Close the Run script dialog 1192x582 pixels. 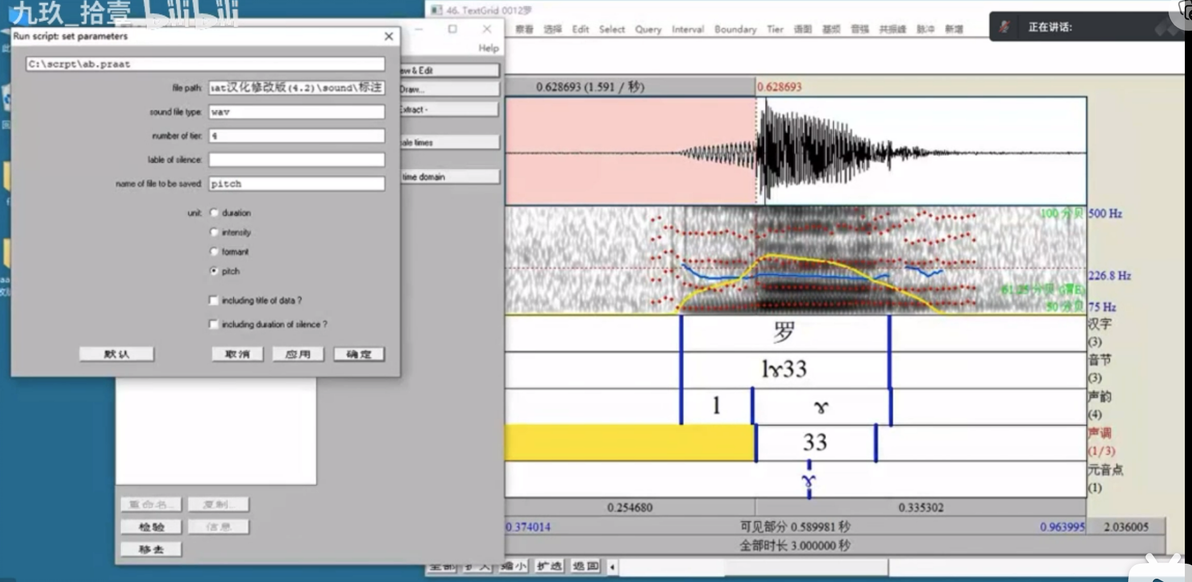(x=389, y=36)
